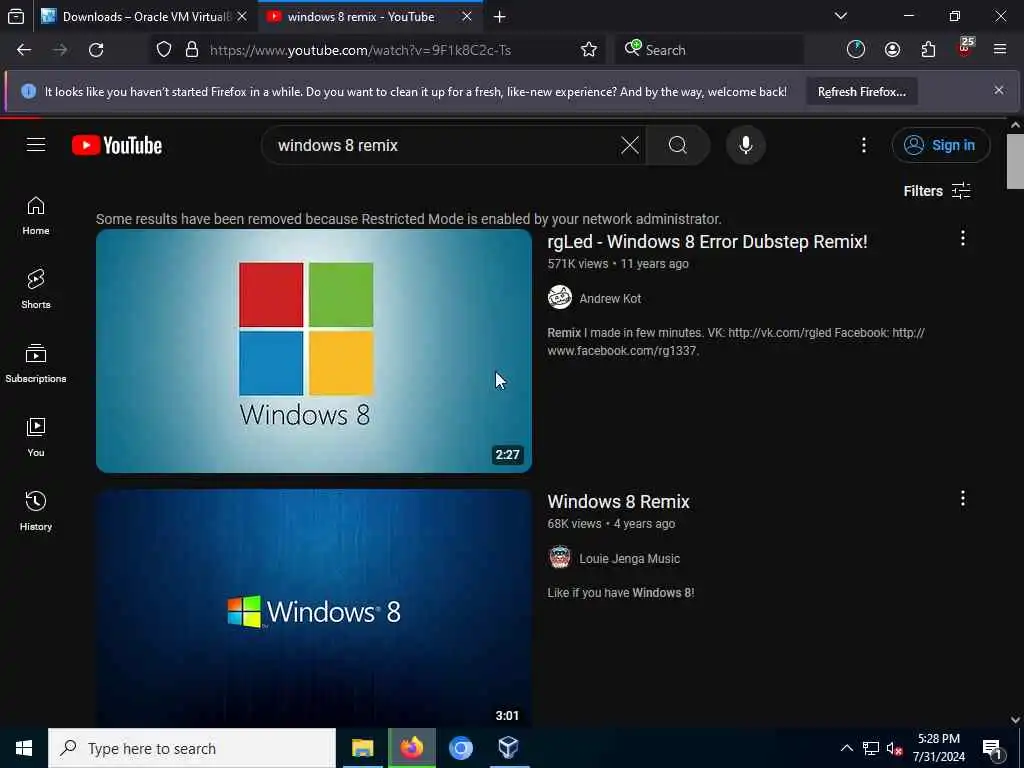Viewport: 1024px width, 768px height.
Task: Click the page vertical scrollbar thumb
Action: (x=1015, y=161)
